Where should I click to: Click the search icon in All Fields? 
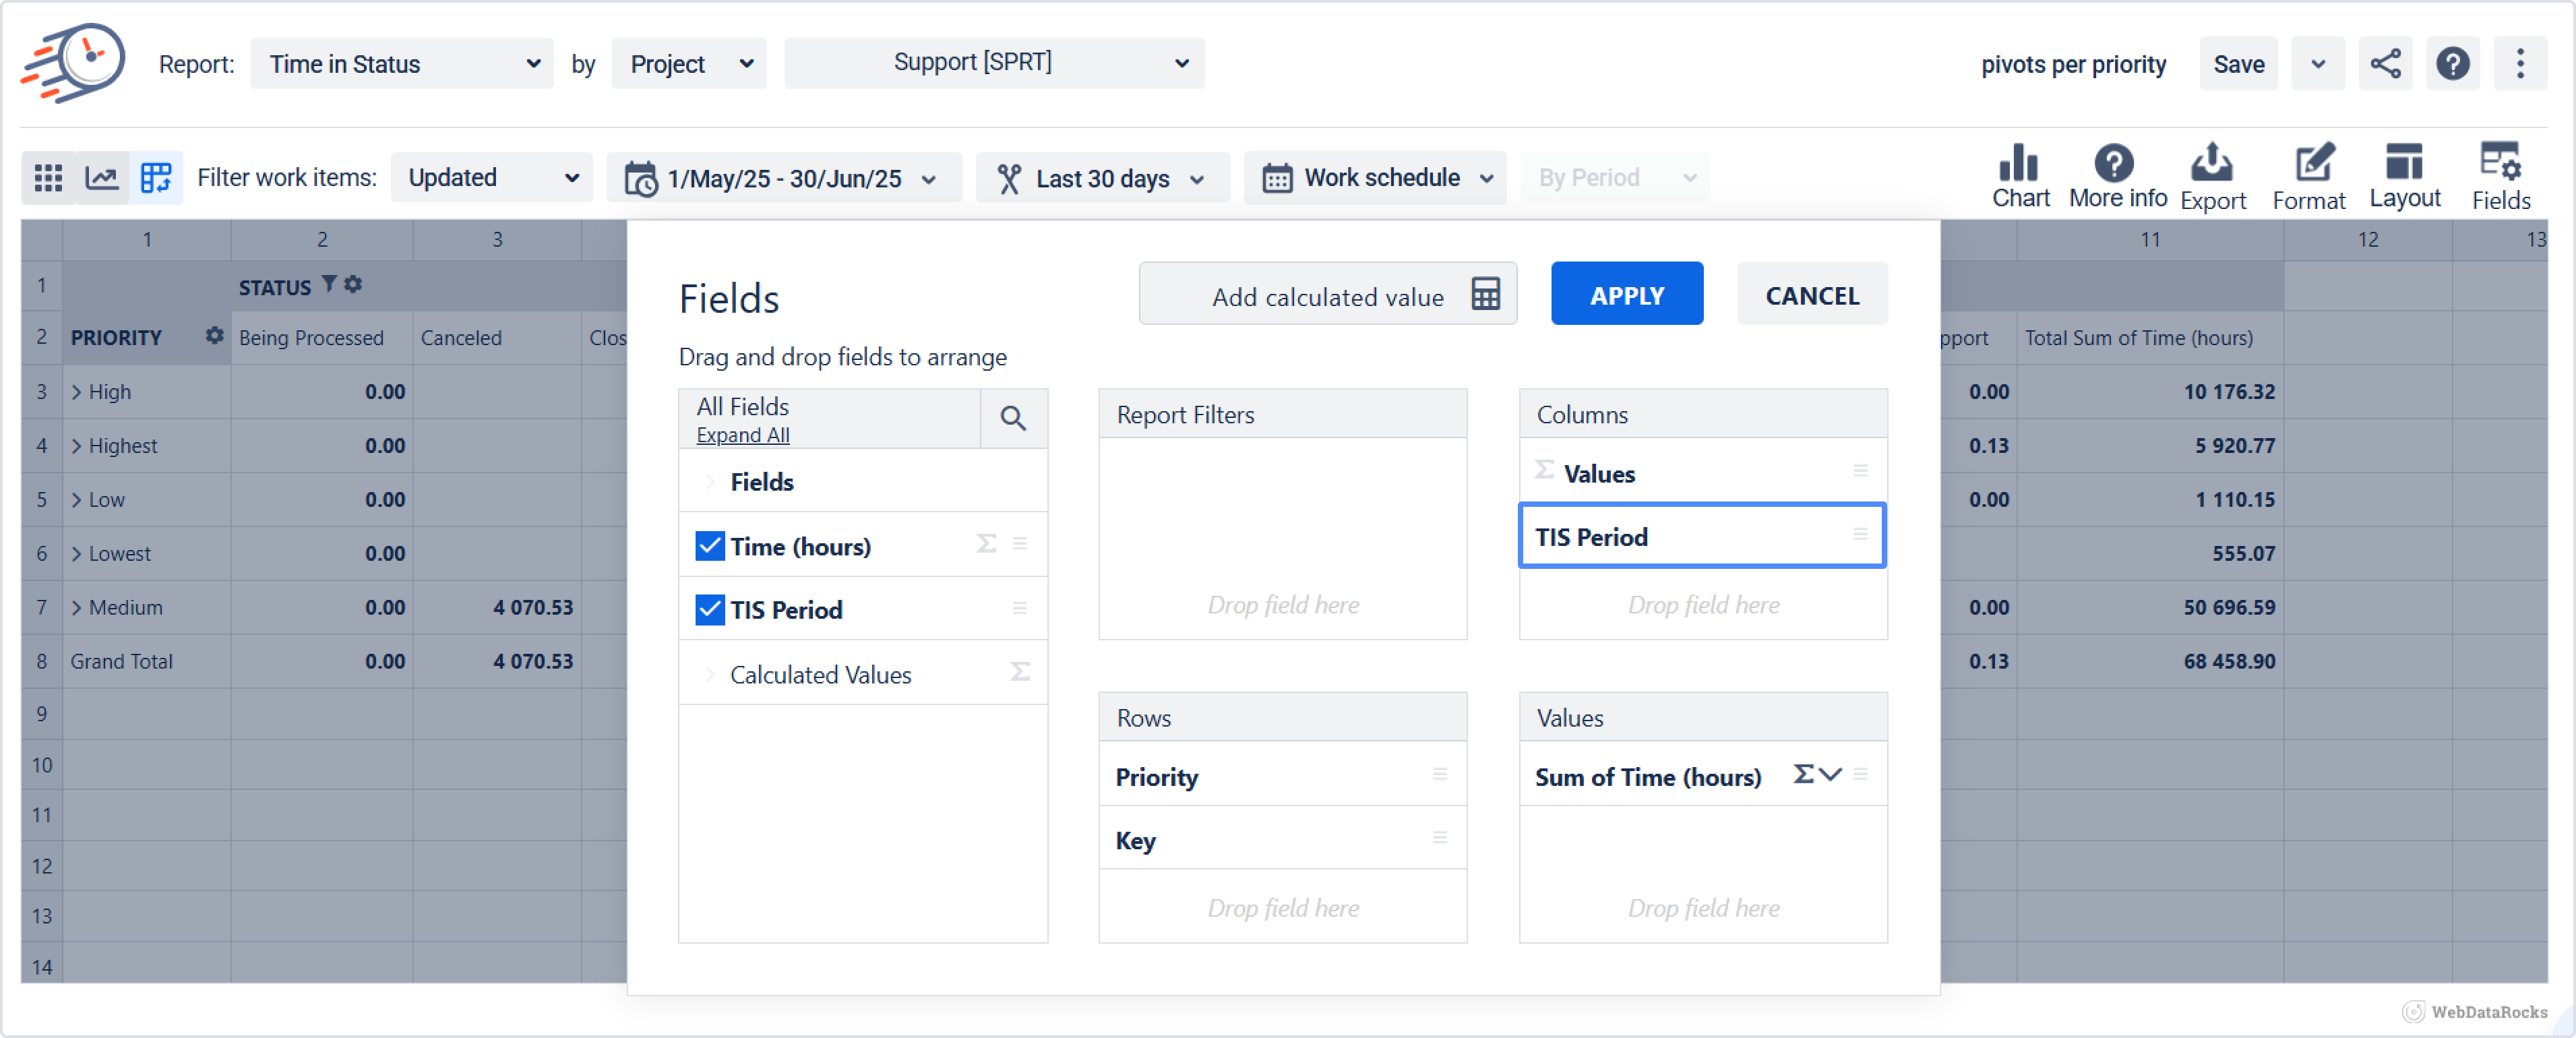tap(1013, 418)
